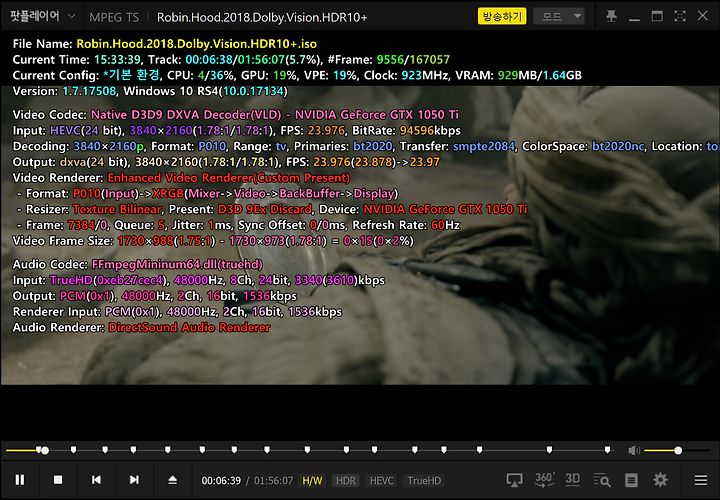720x500 pixels.
Task: Click the elapsed time 00:06:39 display
Action: pyautogui.click(x=221, y=481)
